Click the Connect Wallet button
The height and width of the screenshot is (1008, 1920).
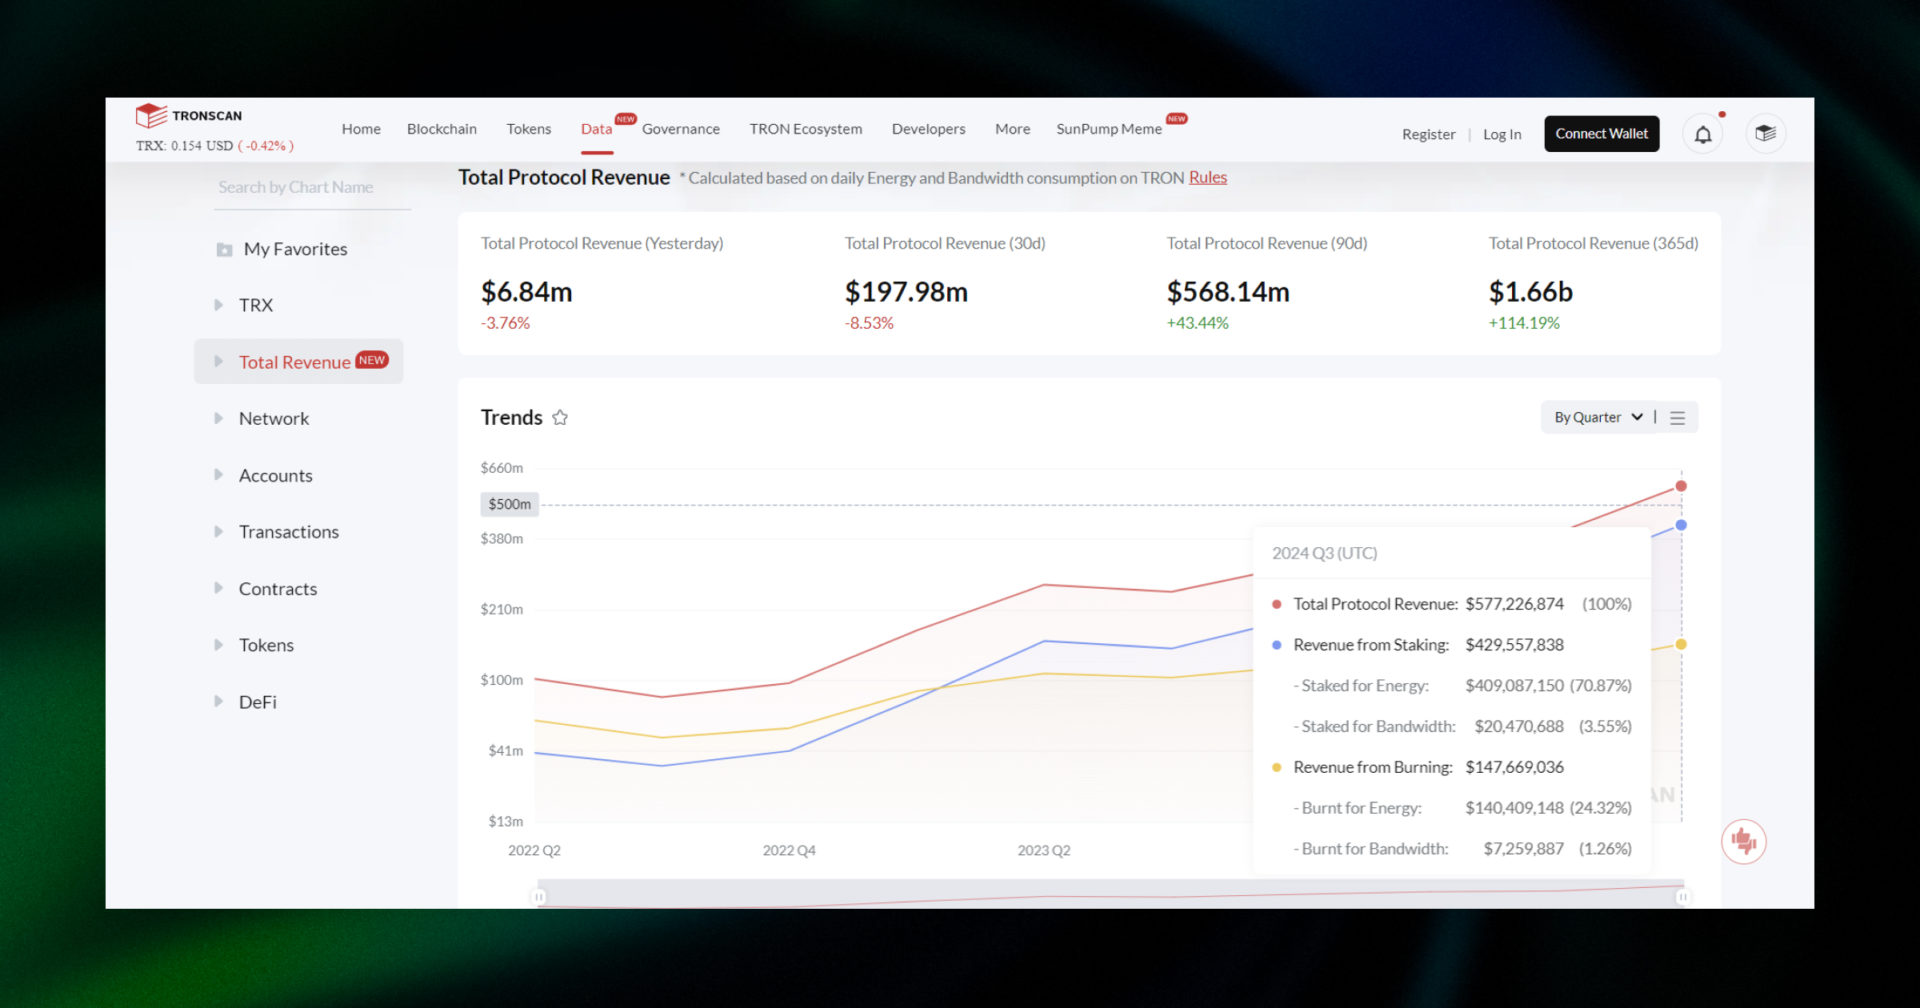1601,133
